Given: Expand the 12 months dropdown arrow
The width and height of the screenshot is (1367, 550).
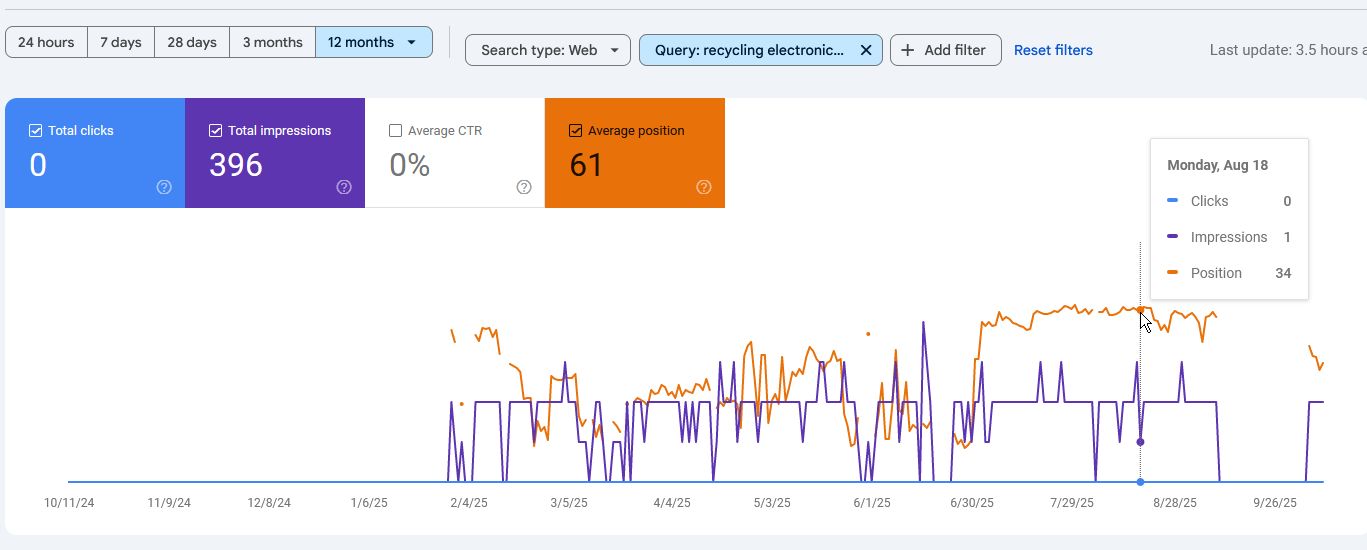Looking at the screenshot, I should [412, 43].
